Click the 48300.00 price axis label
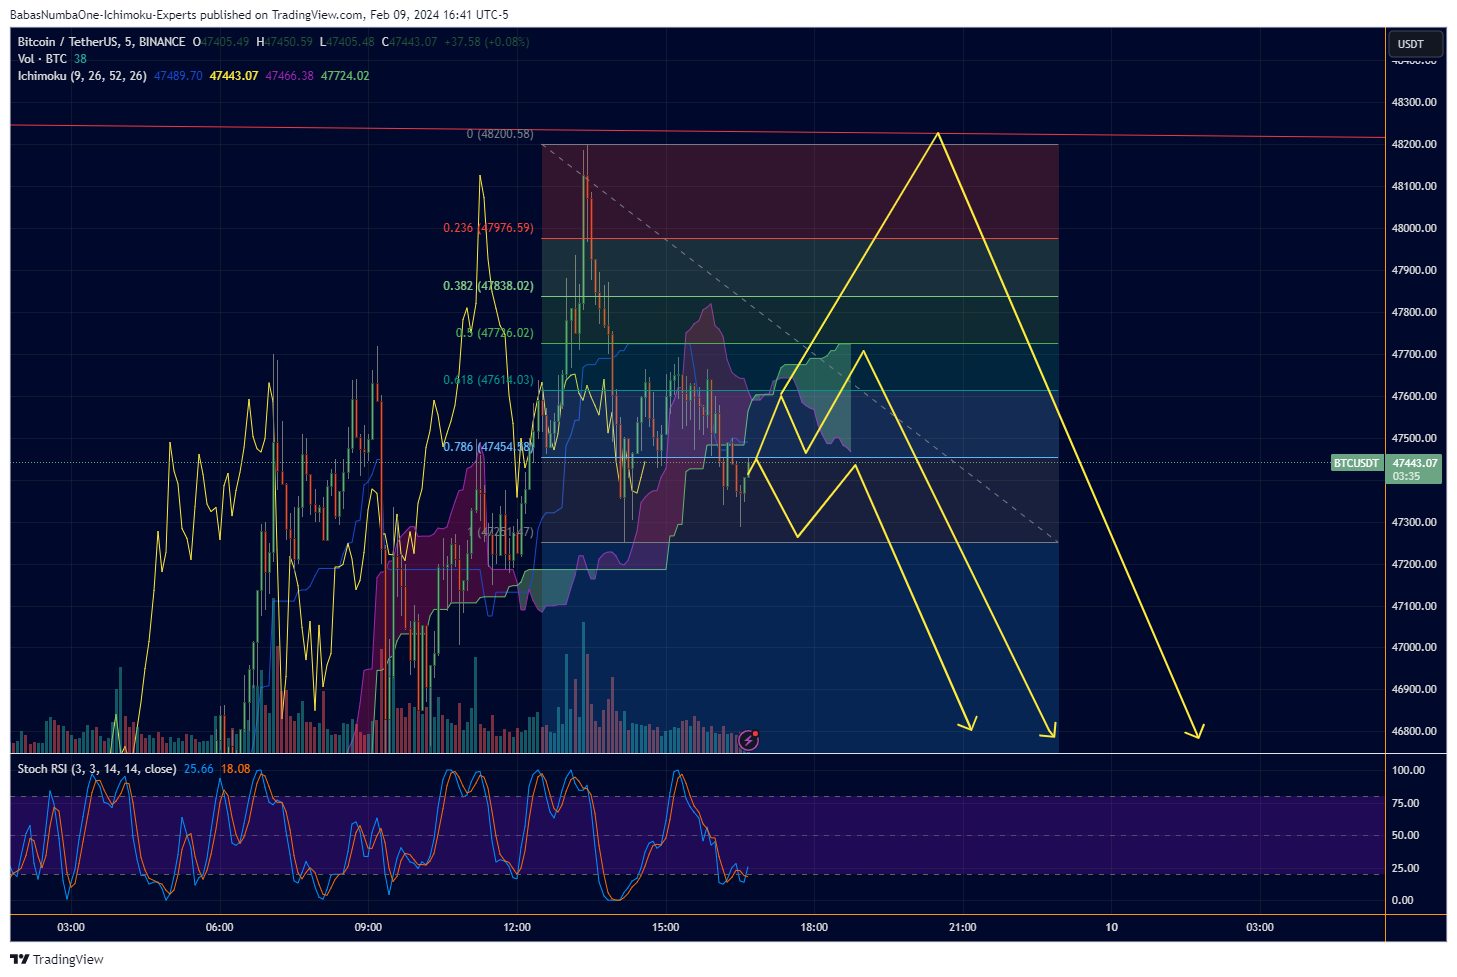The height and width of the screenshot is (977, 1457). coord(1415,102)
